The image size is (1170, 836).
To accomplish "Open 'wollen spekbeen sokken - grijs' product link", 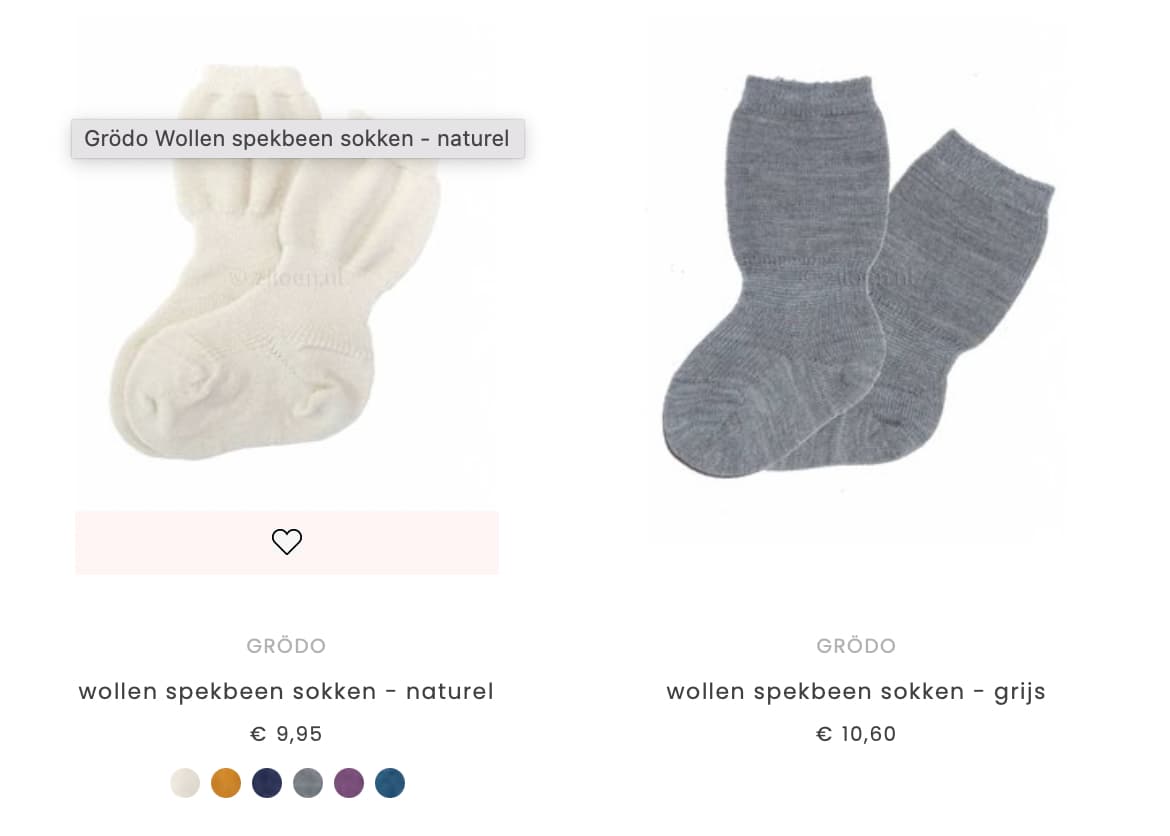I will 856,691.
